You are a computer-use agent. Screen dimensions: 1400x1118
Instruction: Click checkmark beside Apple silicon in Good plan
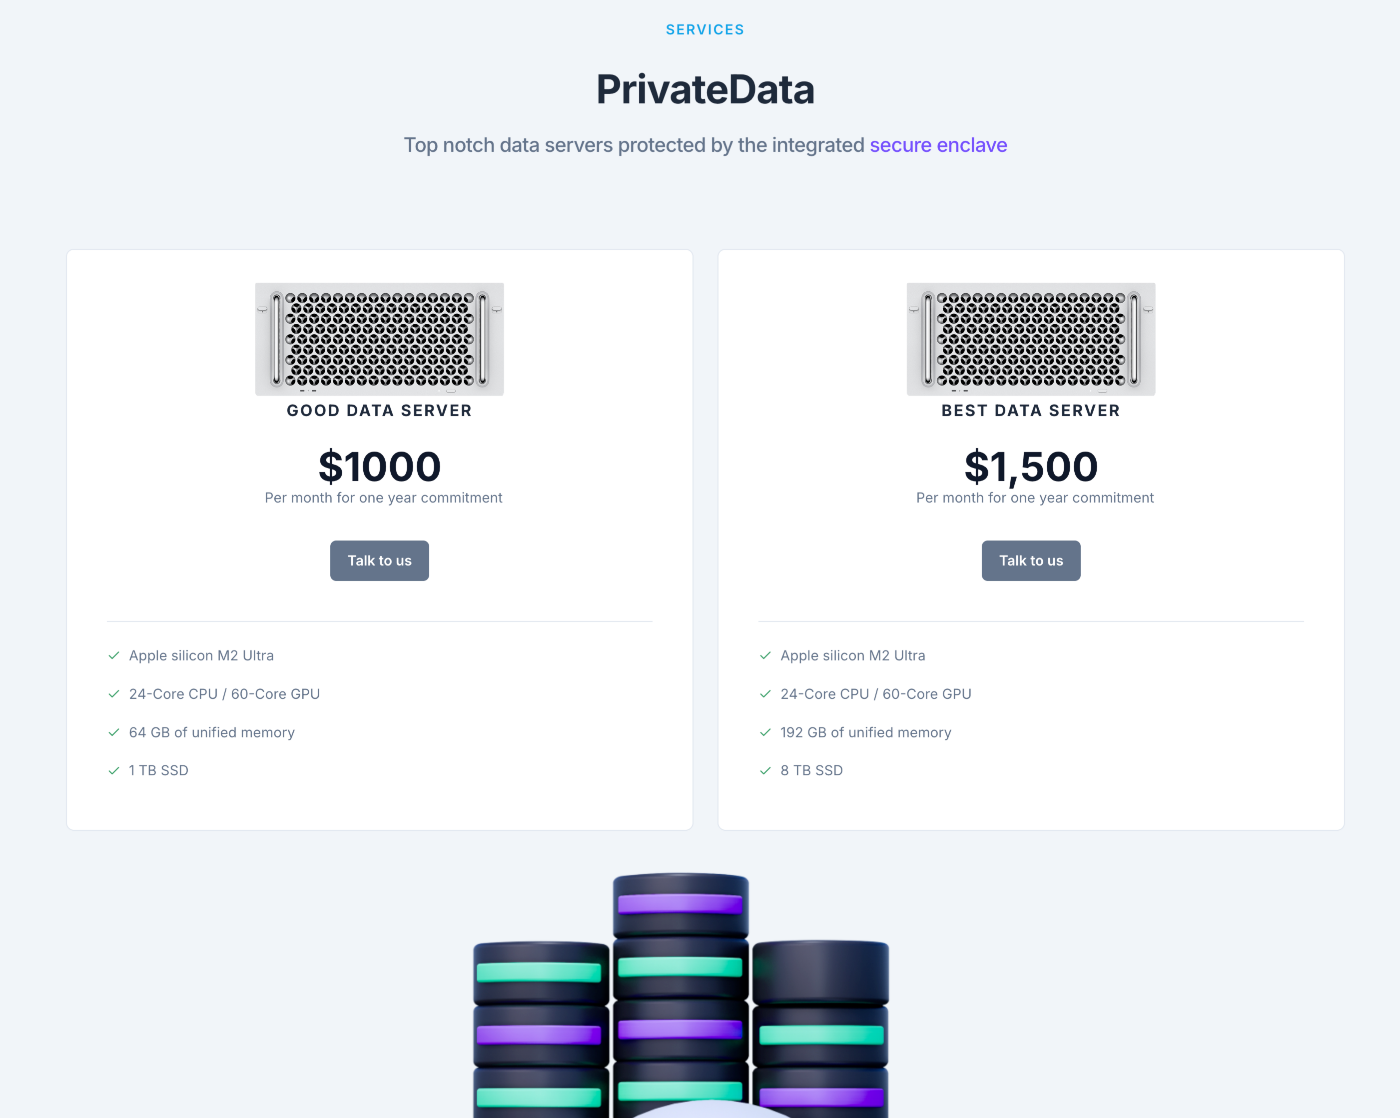(114, 655)
